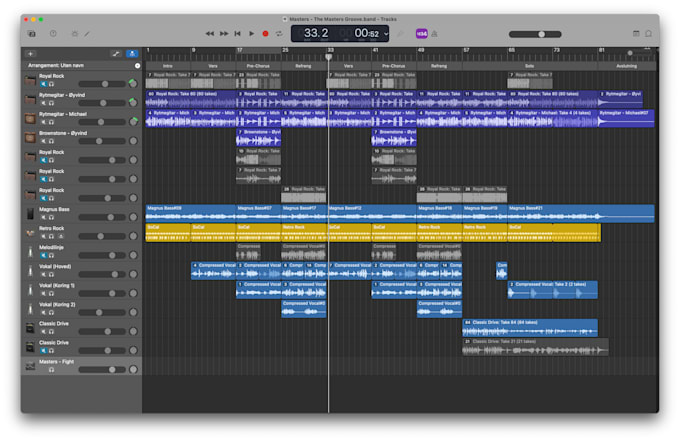Select the Magnus Bass#21 region
Screen dimensions: 680x441
581,213
